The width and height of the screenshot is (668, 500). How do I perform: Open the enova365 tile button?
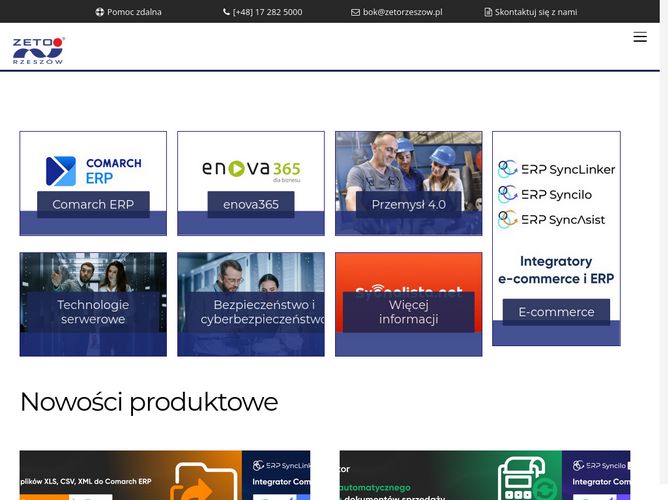click(251, 204)
